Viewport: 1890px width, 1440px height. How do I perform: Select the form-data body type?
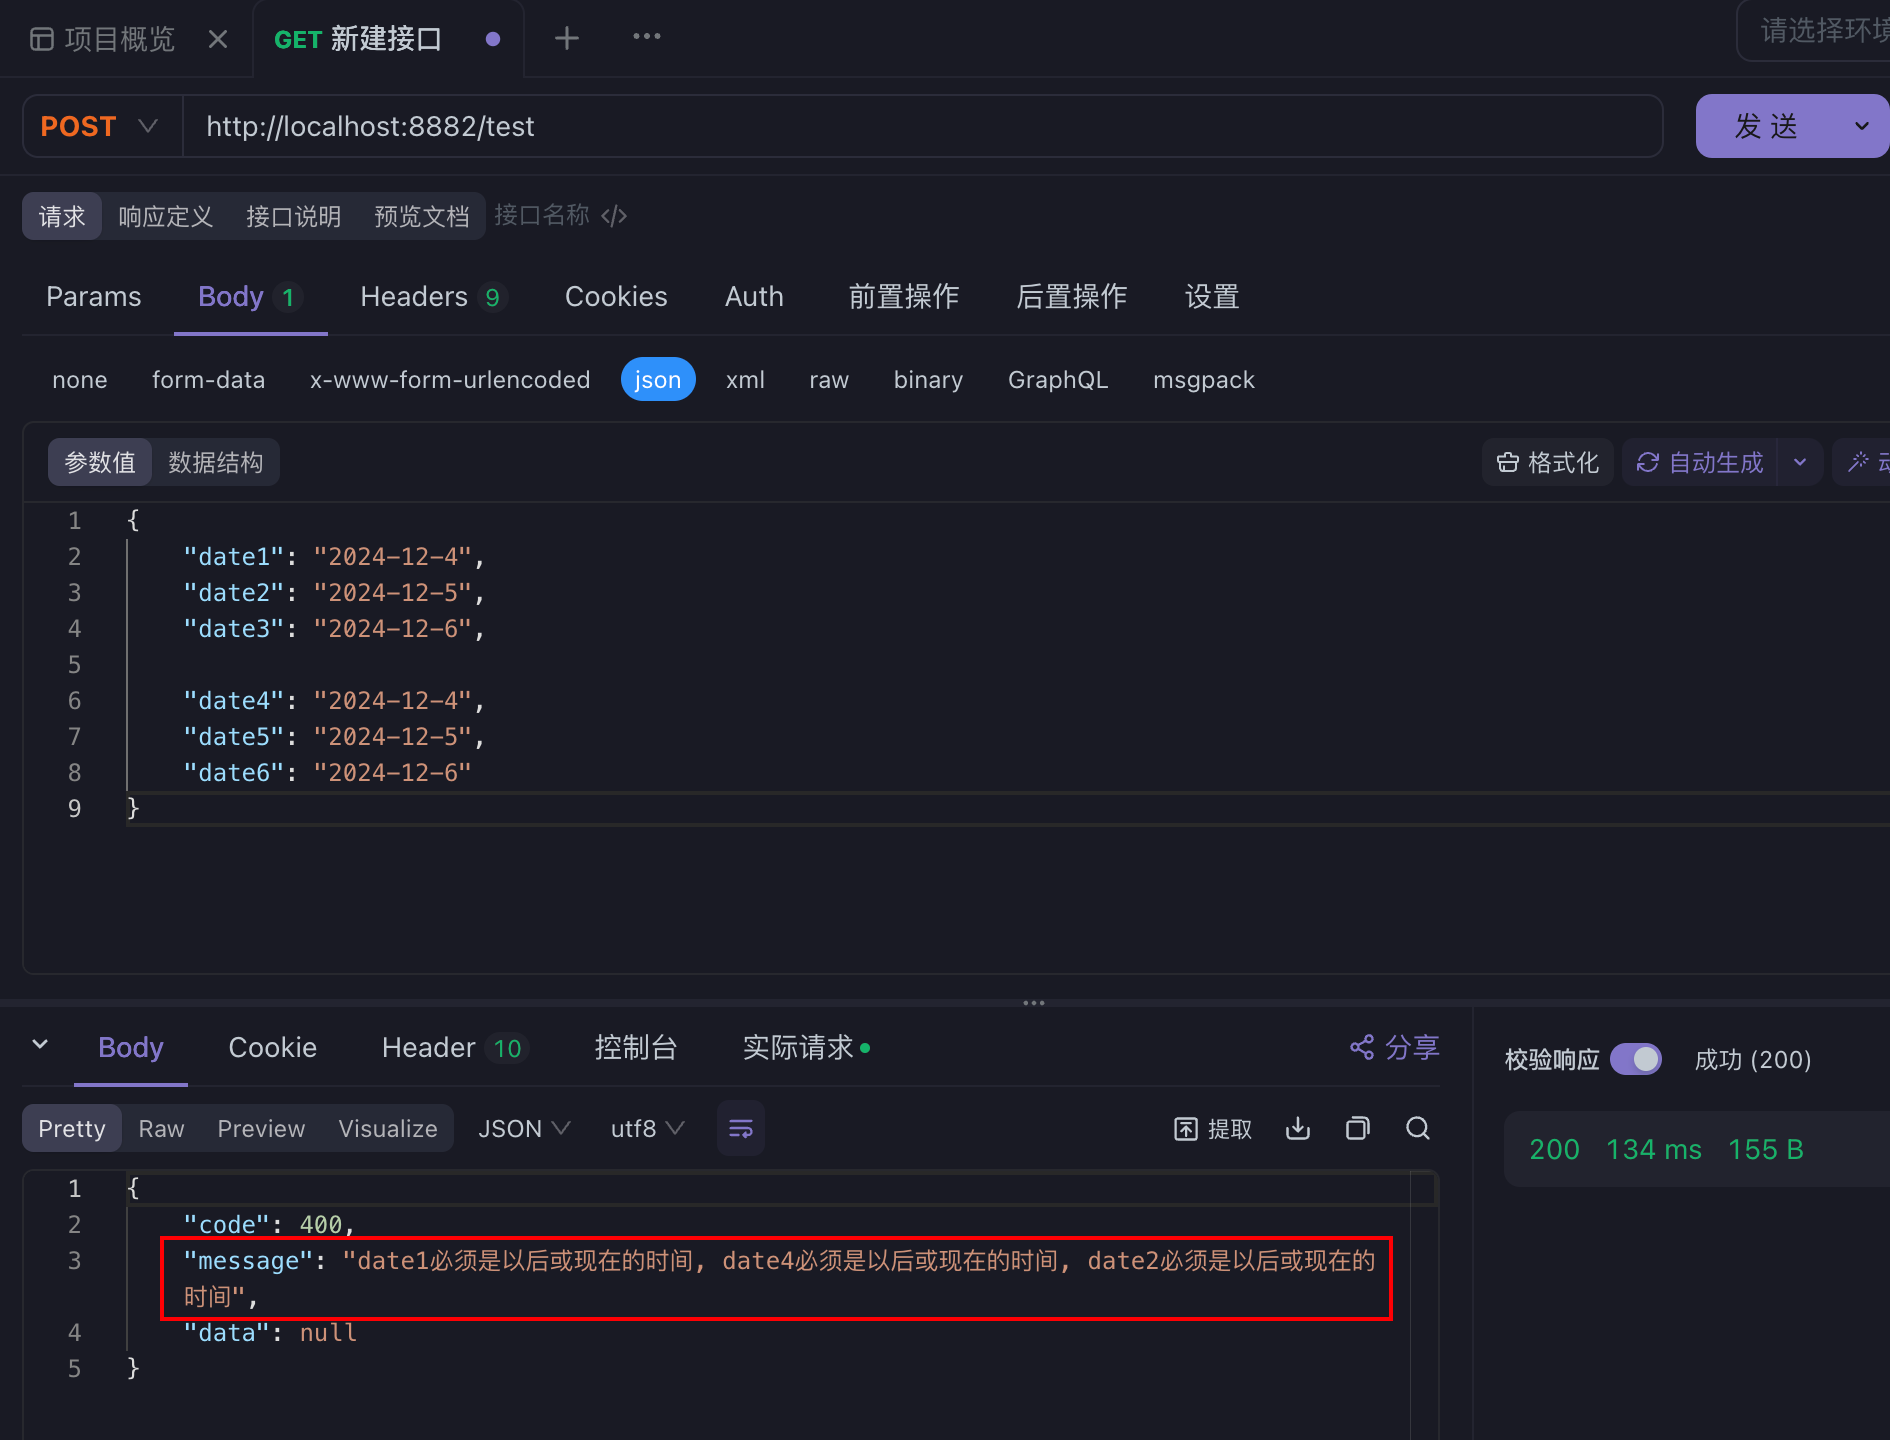point(208,380)
